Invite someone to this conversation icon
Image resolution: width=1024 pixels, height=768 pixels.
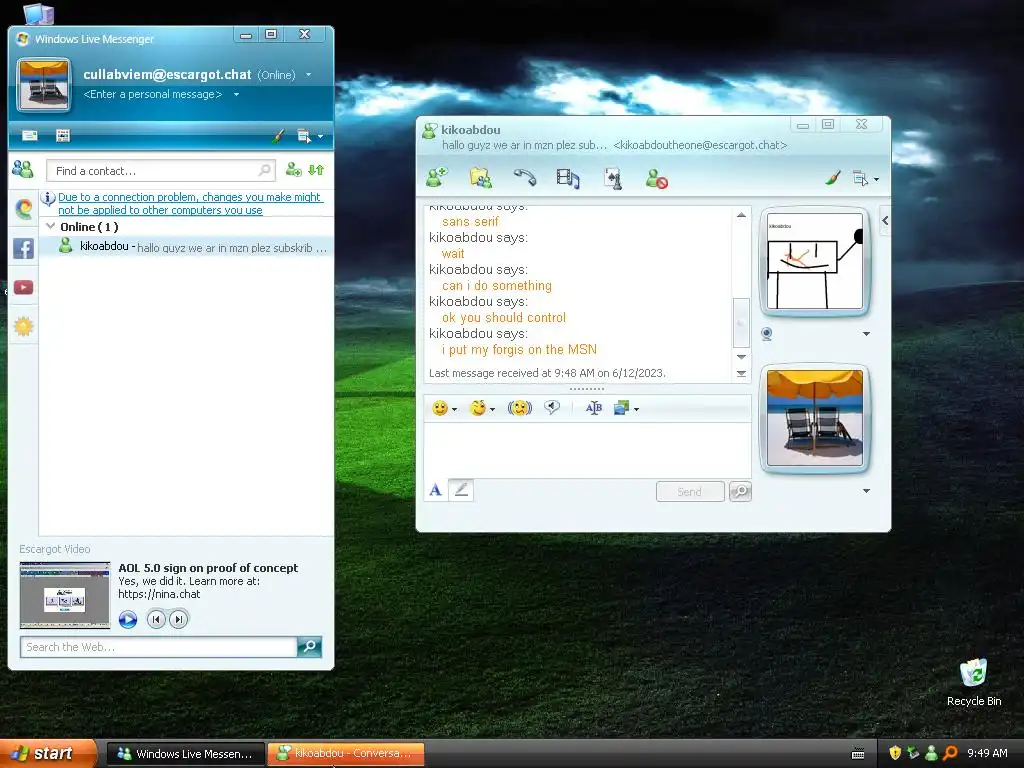436,178
